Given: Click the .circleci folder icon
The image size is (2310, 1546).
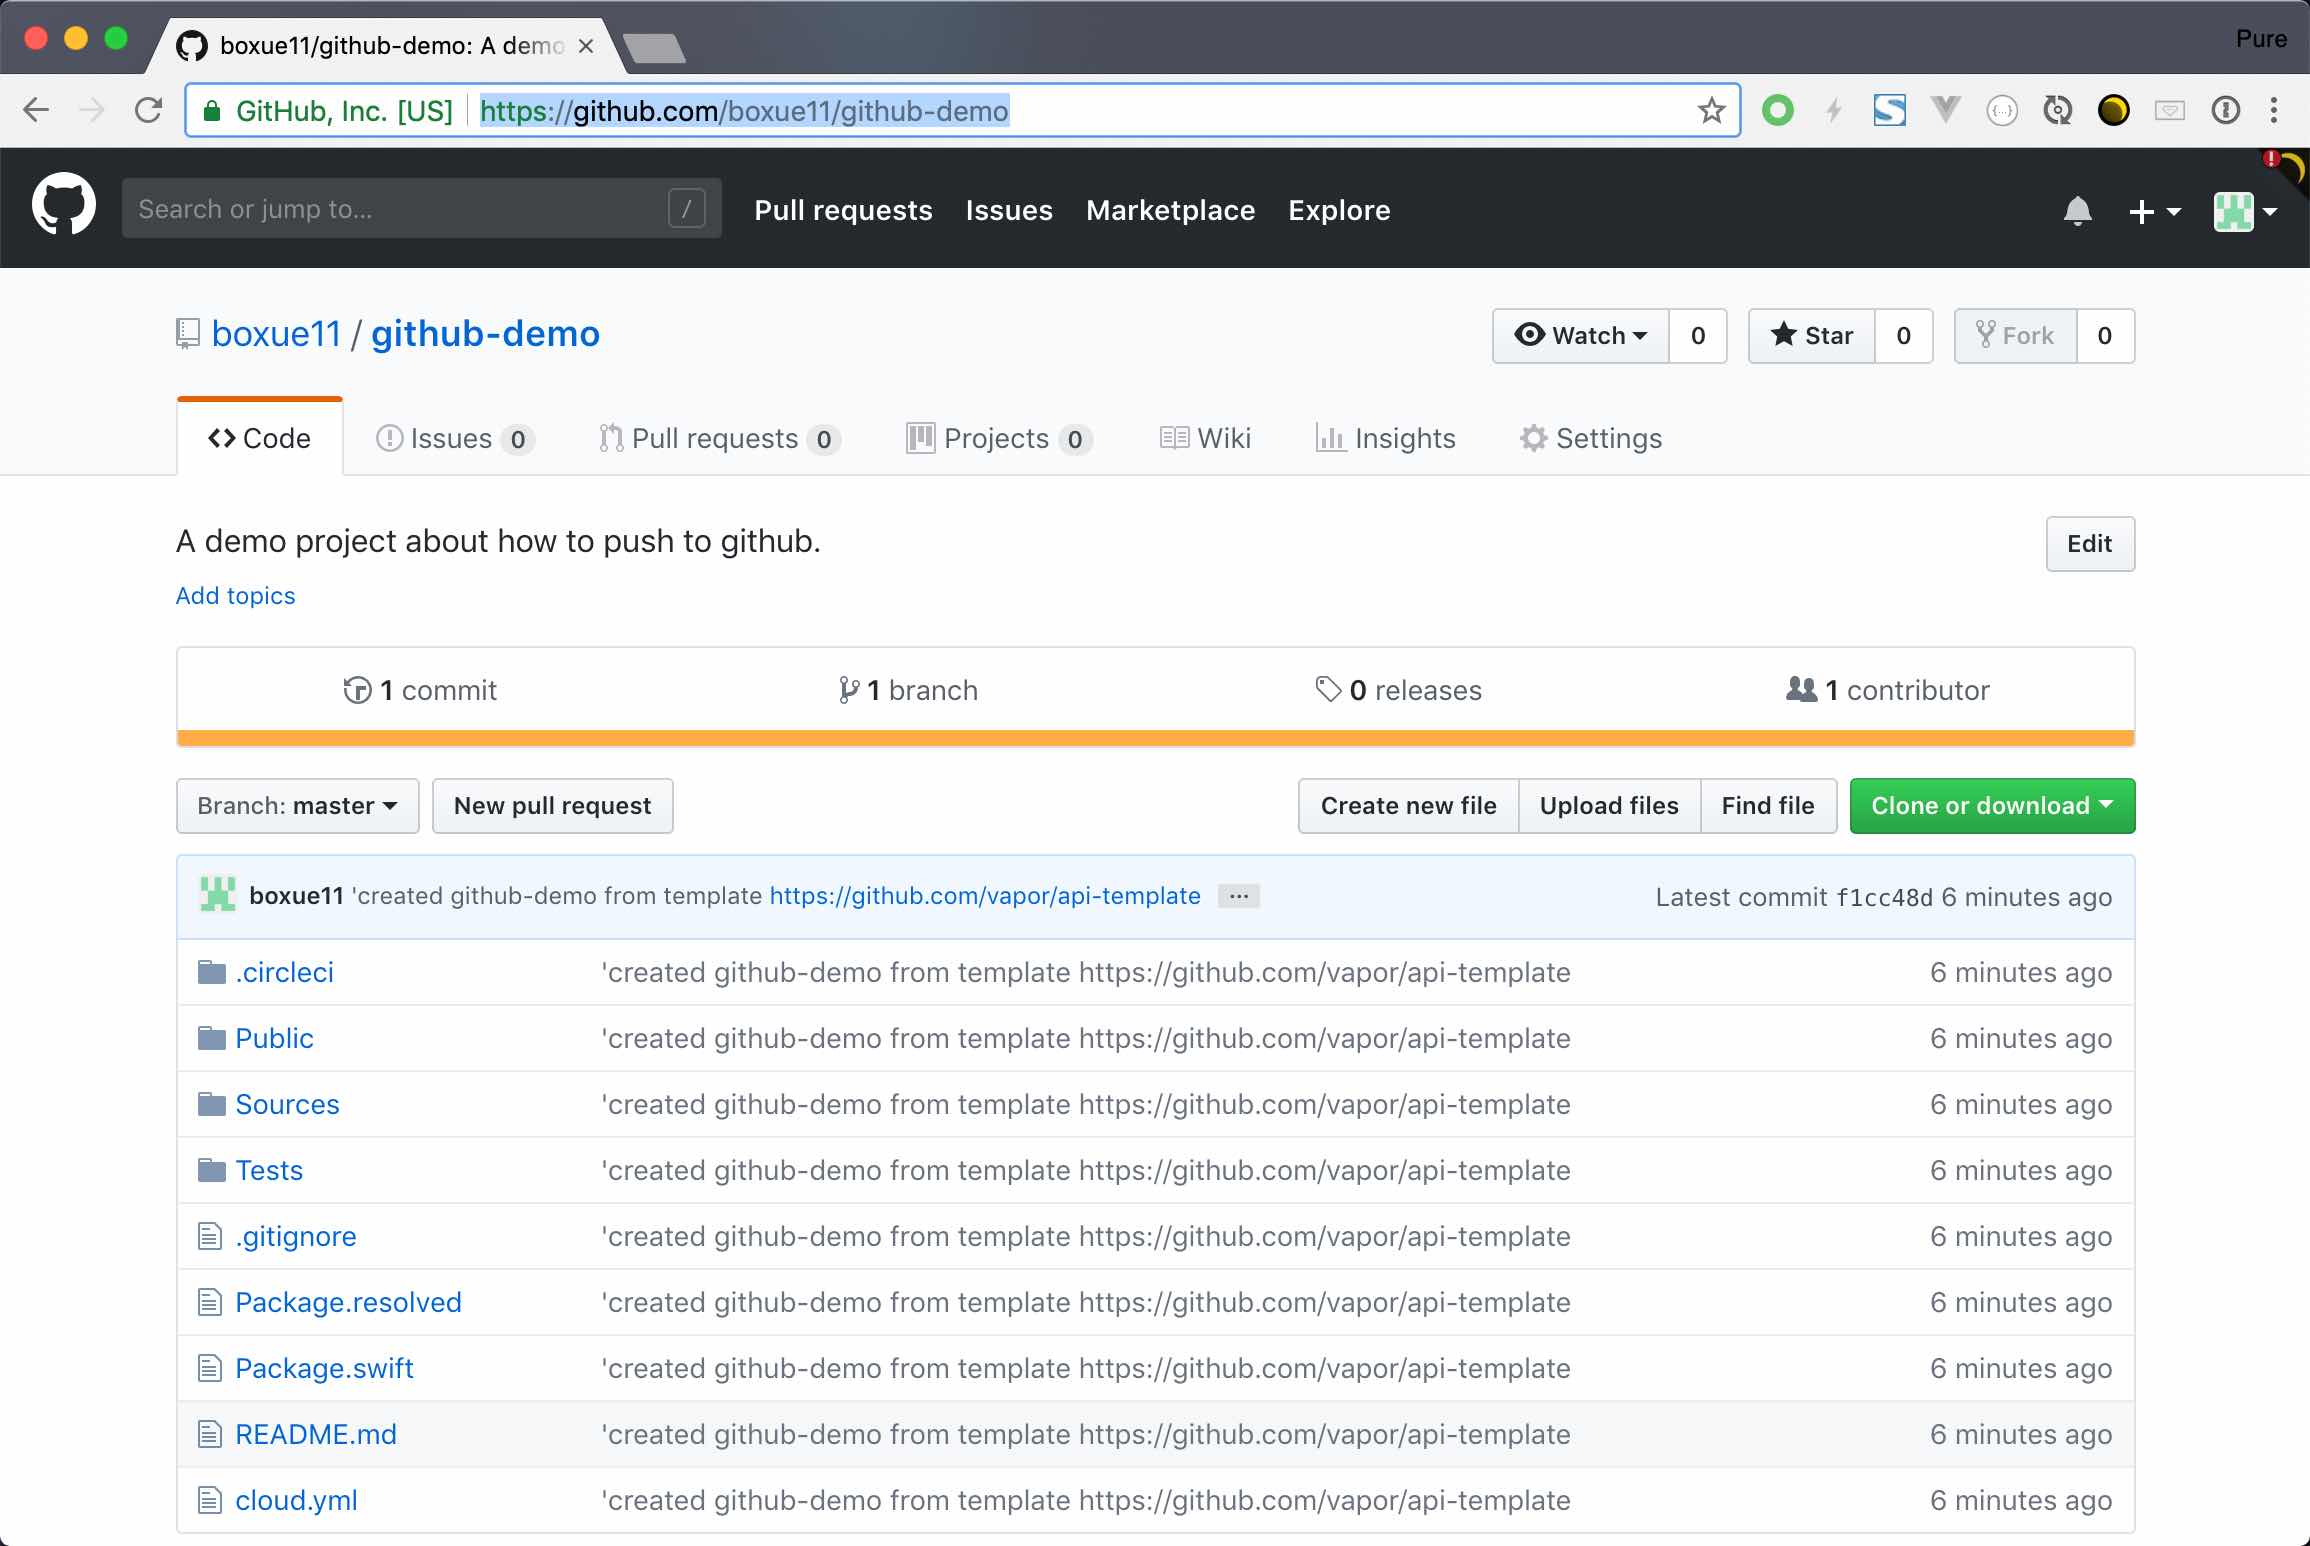Looking at the screenshot, I should 211,972.
